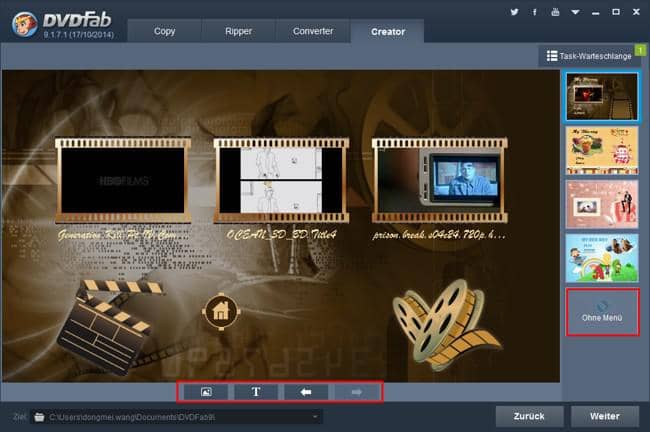Click the prison break video thumbnail

pyautogui.click(x=439, y=180)
